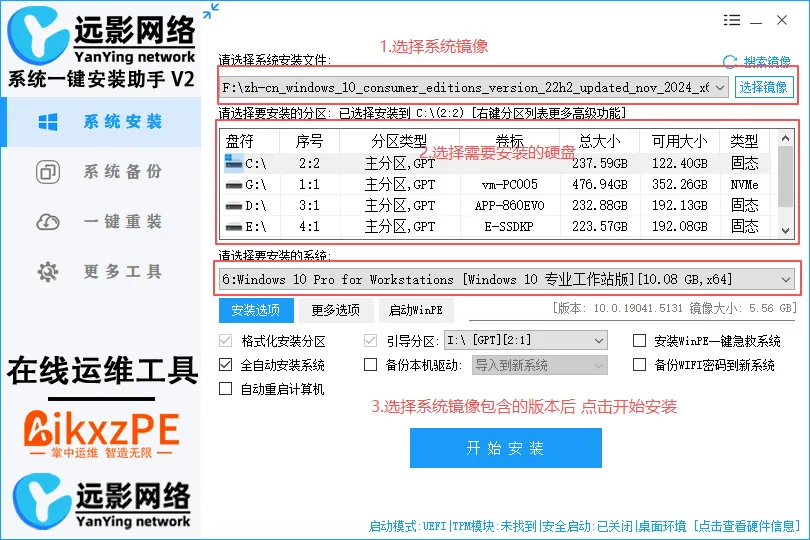810x540 pixels.
Task: Click the 搜索镜像 link
Action: coord(767,62)
